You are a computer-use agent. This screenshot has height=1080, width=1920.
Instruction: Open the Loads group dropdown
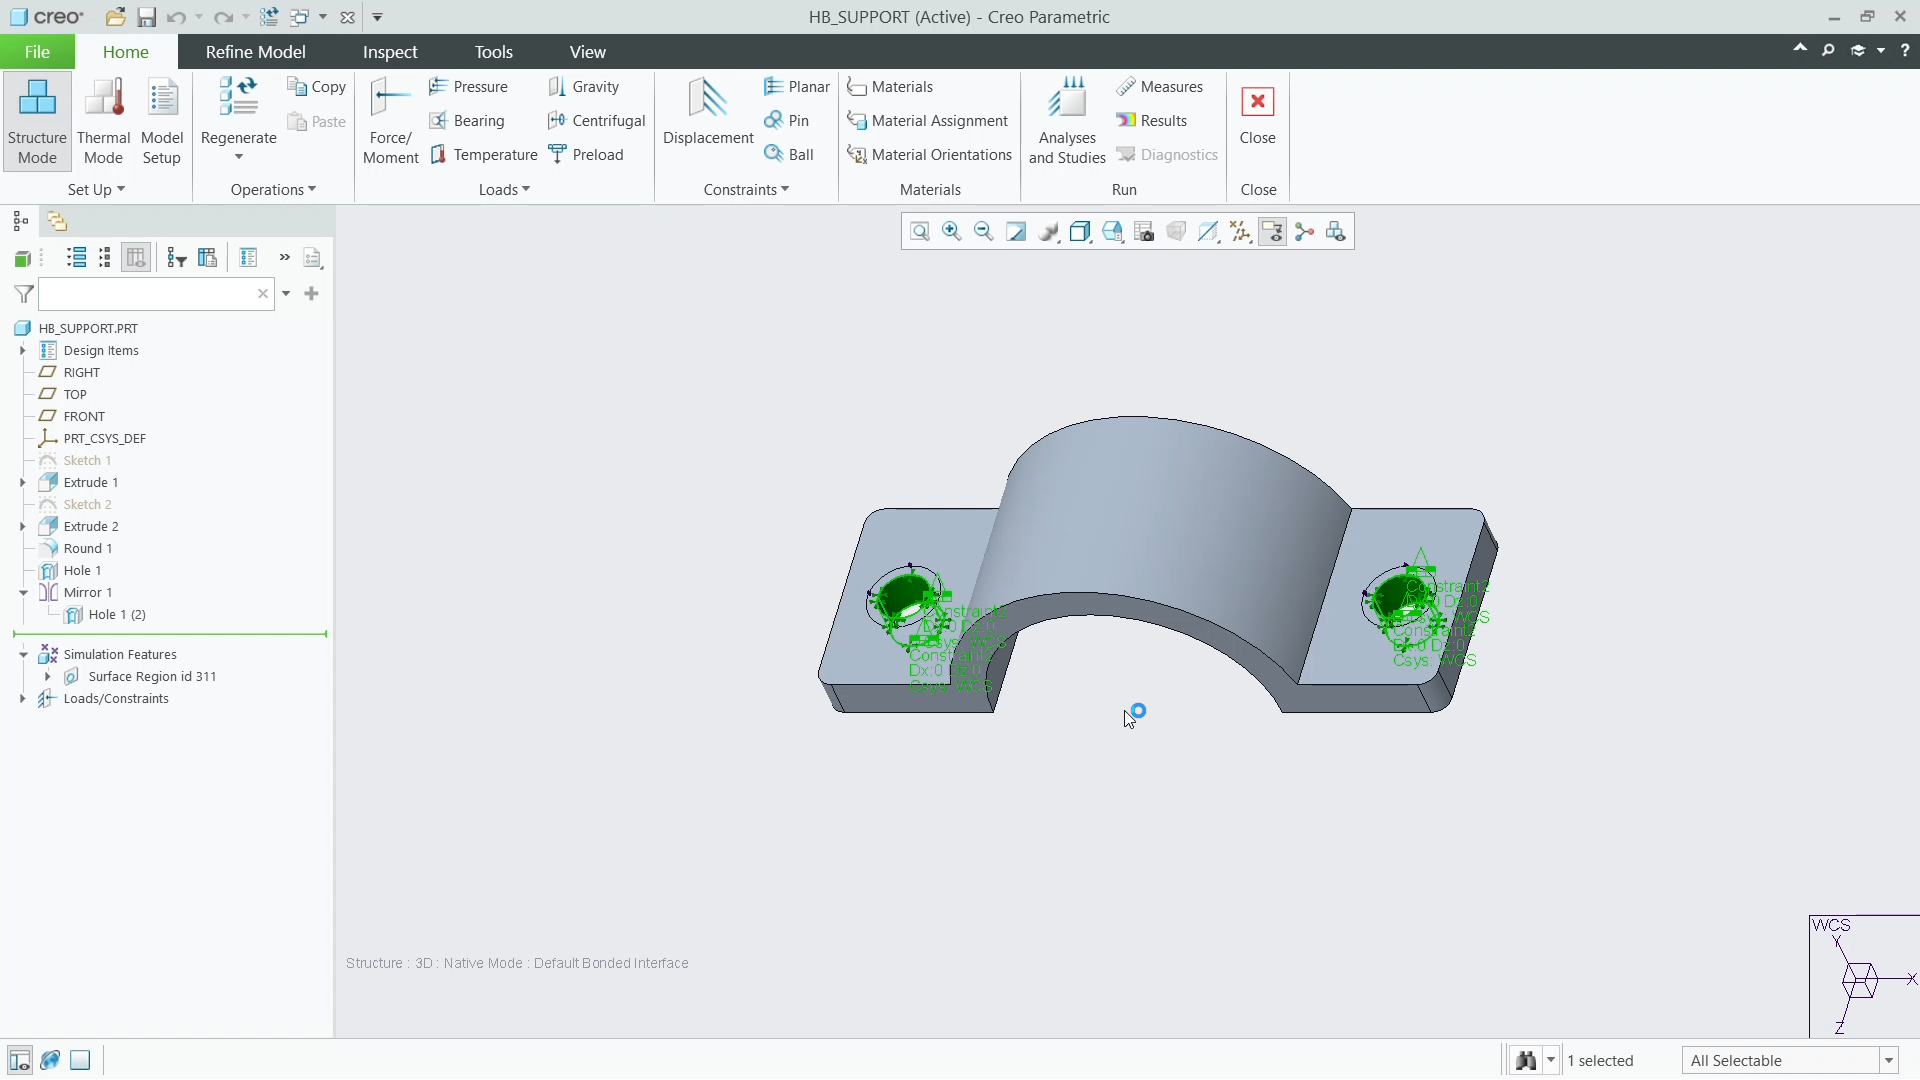pos(504,190)
